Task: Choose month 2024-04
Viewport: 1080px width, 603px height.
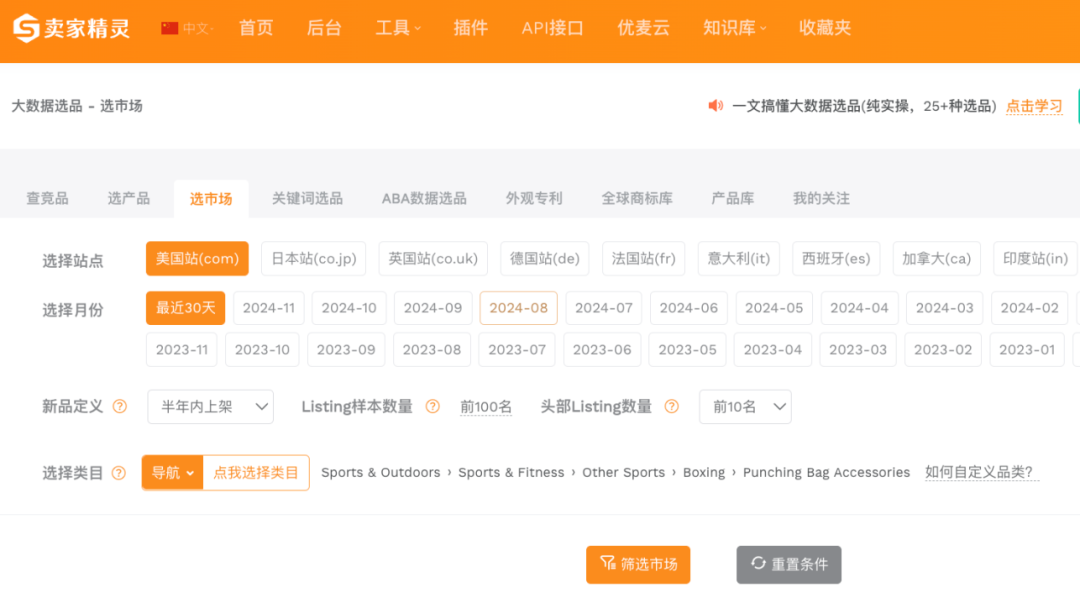Action: 860,308
